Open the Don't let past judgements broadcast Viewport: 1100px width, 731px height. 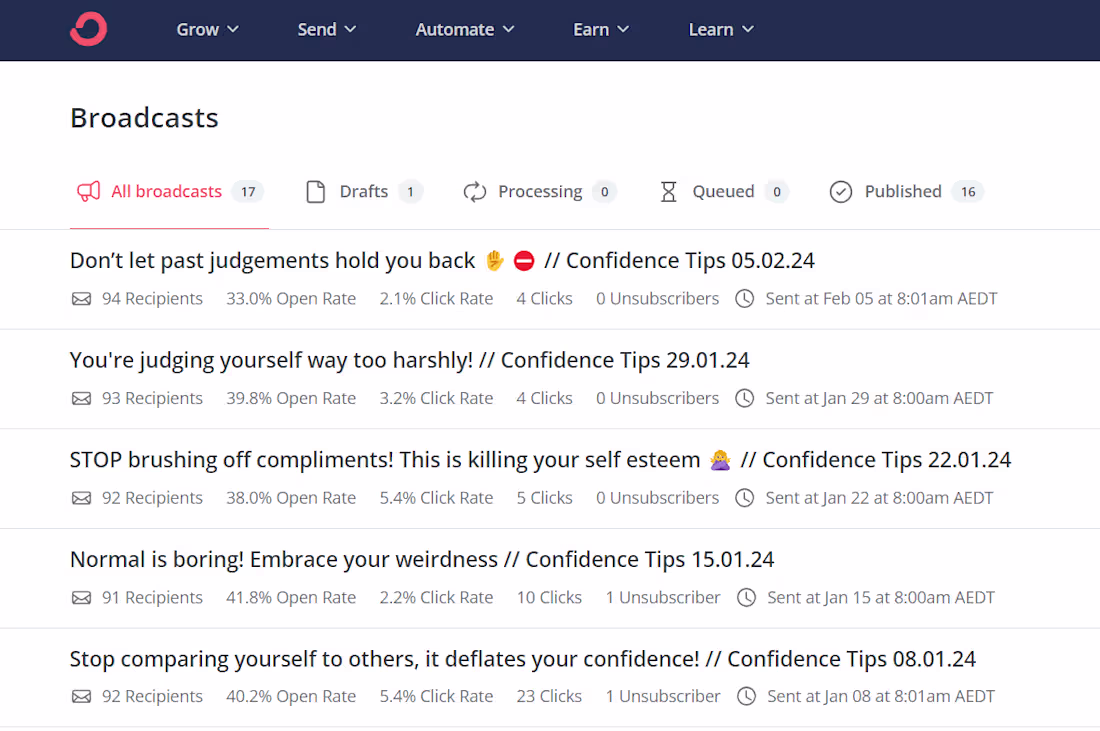coord(441,260)
